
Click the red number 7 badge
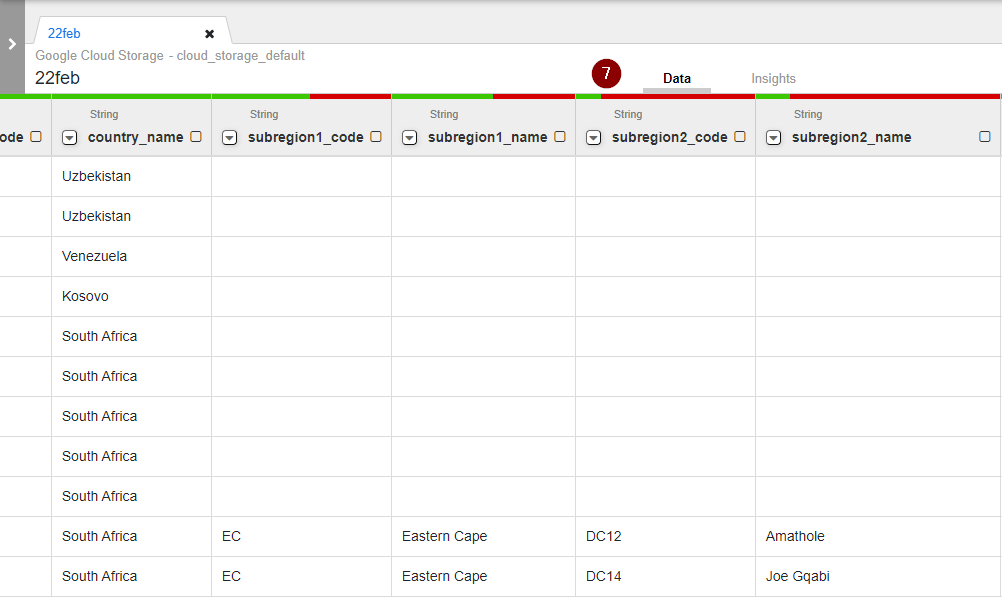(606, 74)
